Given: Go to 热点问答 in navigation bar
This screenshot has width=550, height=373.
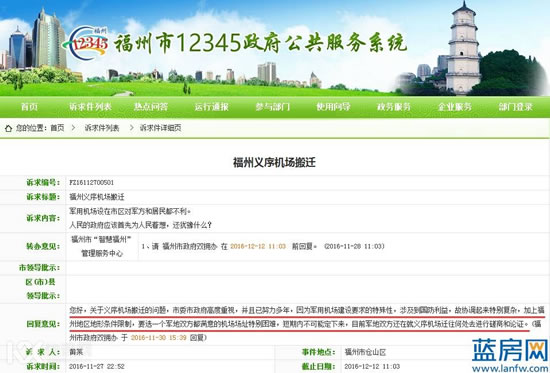Looking at the screenshot, I should (151, 107).
